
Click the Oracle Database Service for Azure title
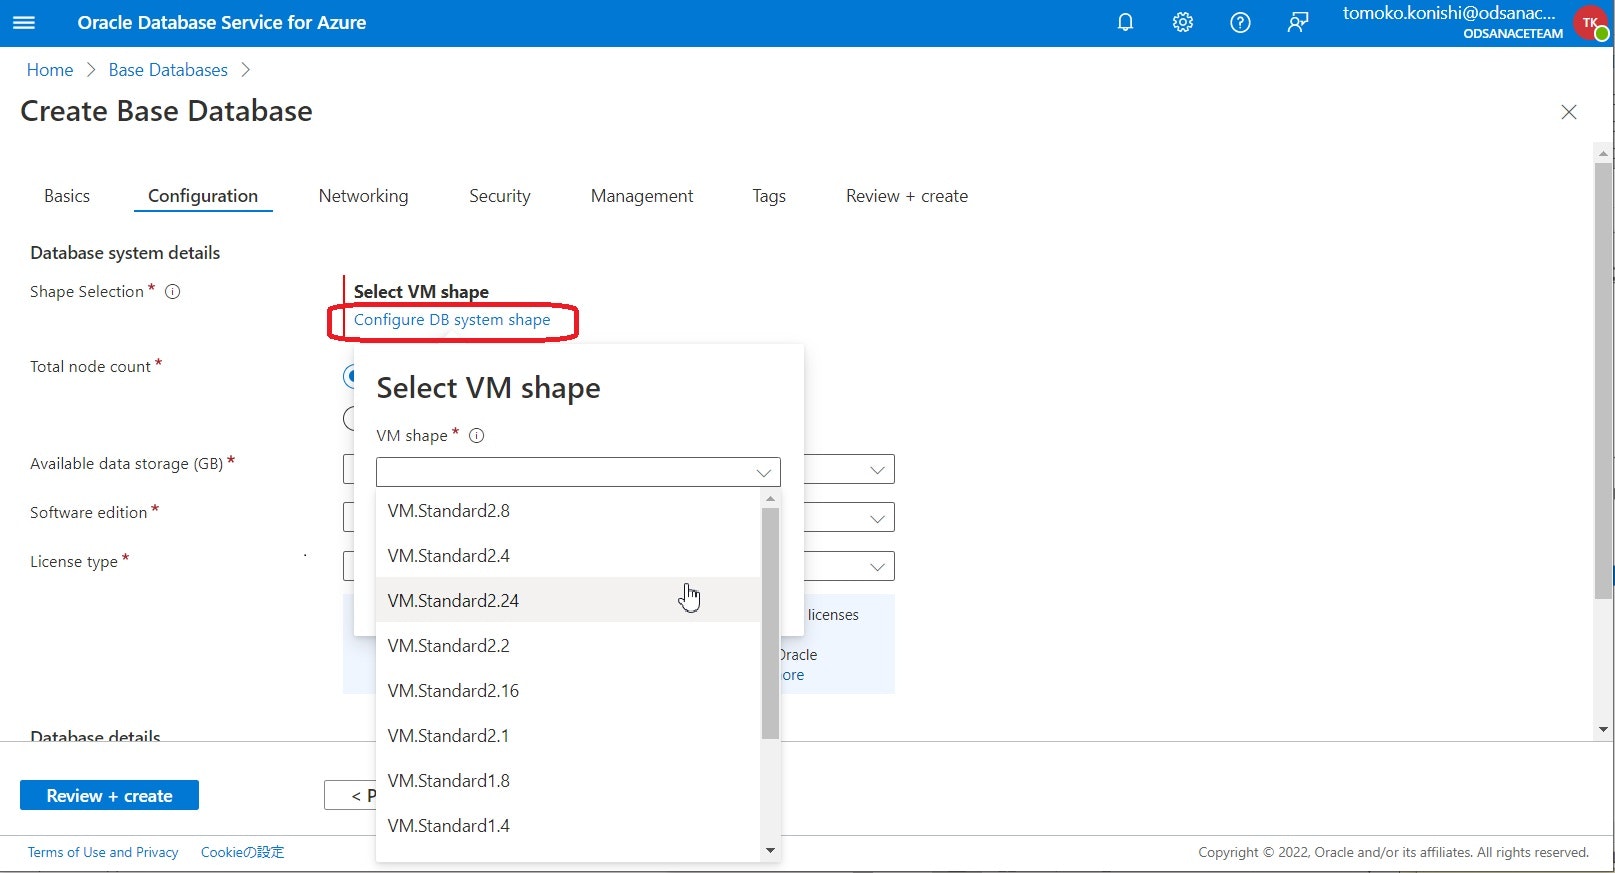pos(222,23)
